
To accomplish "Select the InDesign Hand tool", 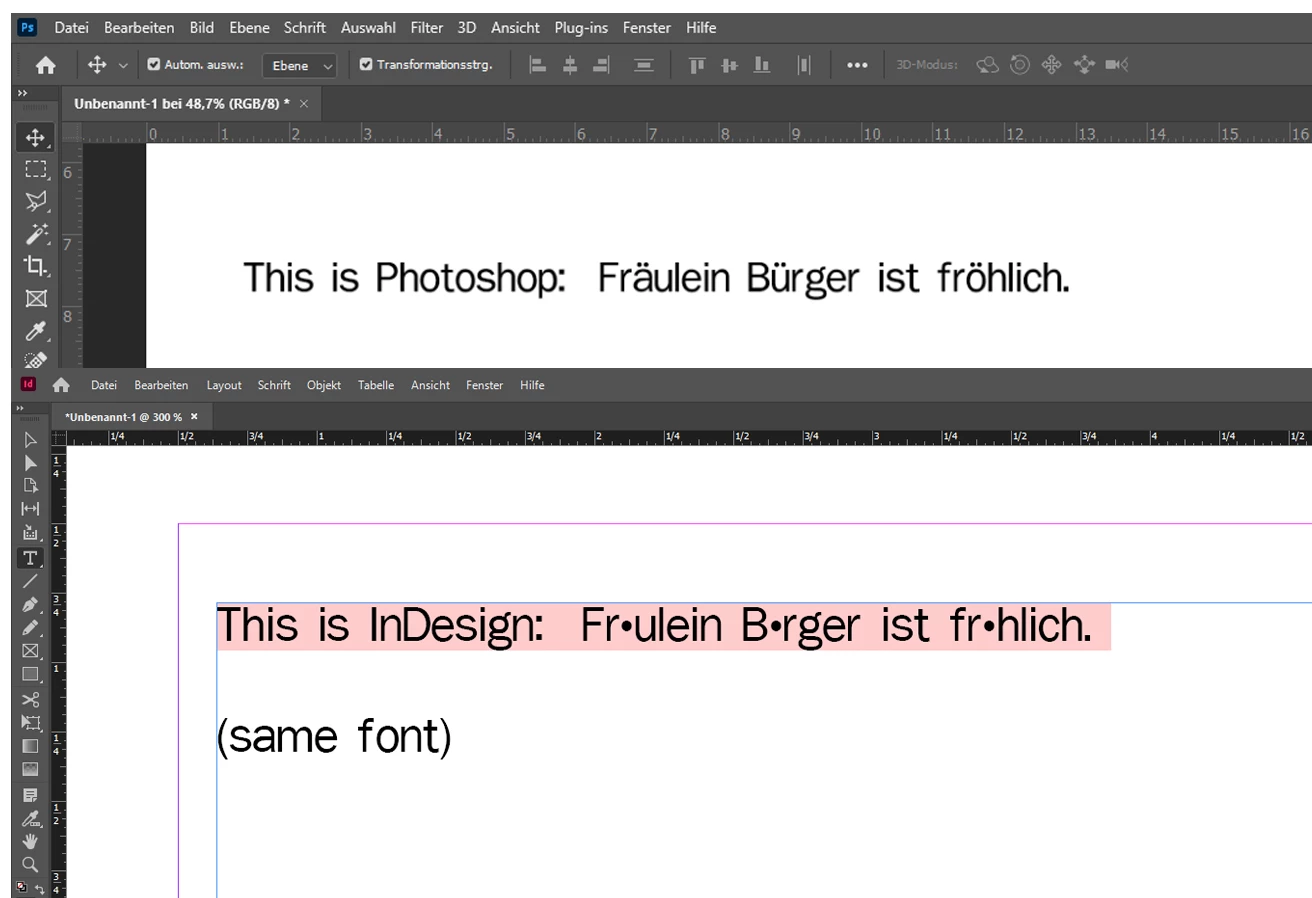I will pyautogui.click(x=30, y=841).
